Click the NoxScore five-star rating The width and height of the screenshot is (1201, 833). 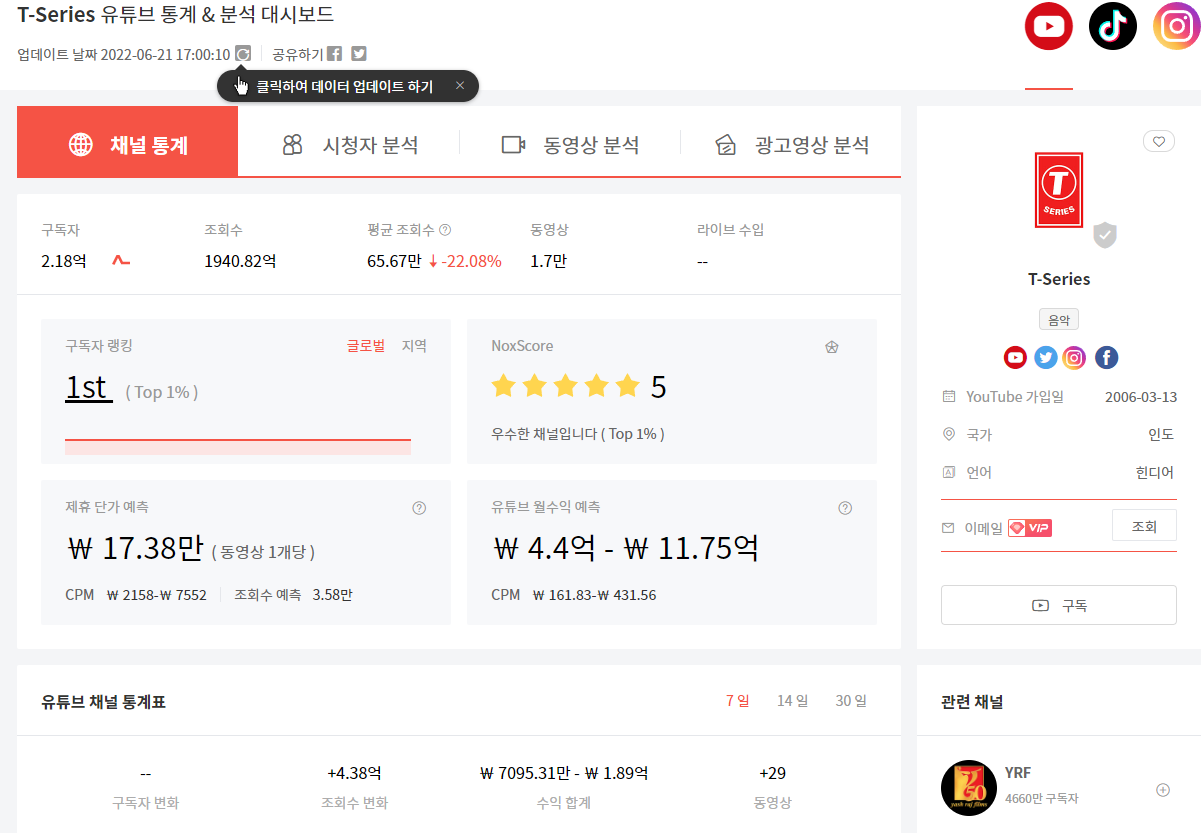565,386
